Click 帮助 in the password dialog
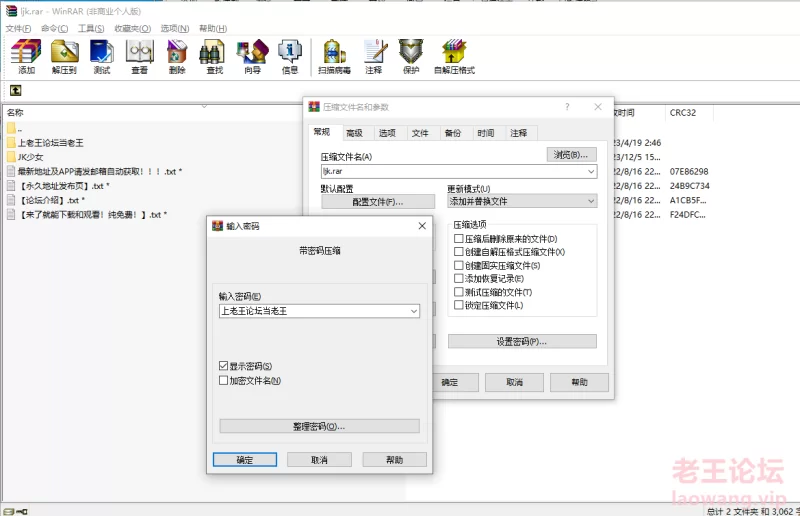 tap(394, 460)
